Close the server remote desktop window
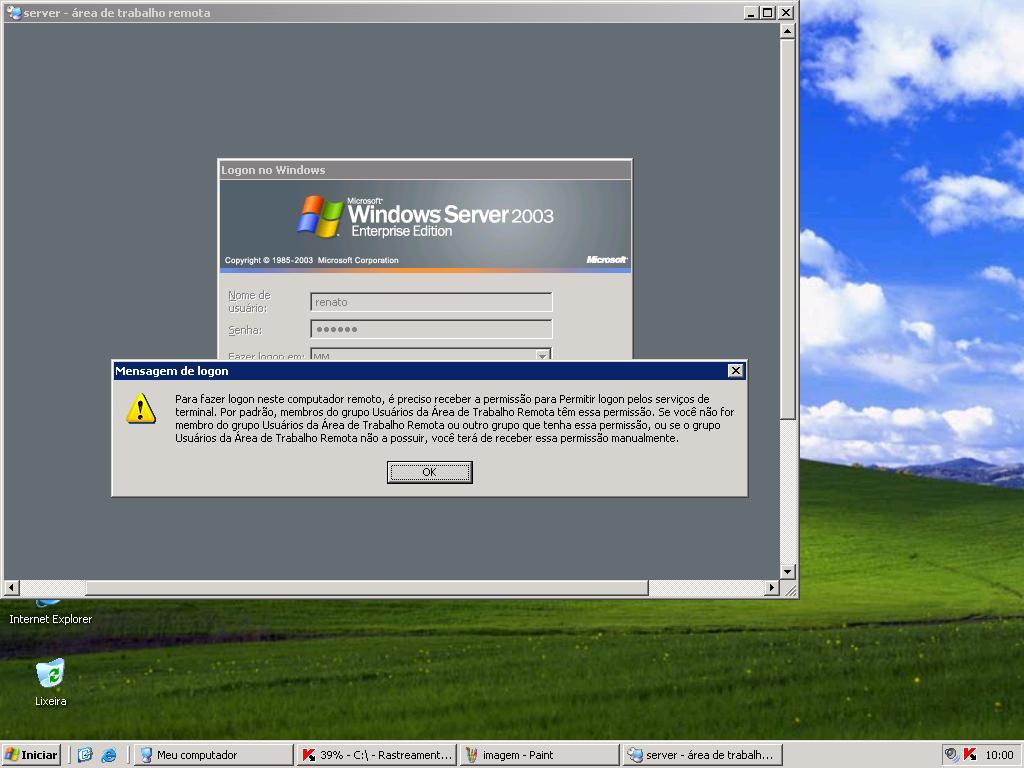Screen dimensions: 1024x768 [786, 12]
